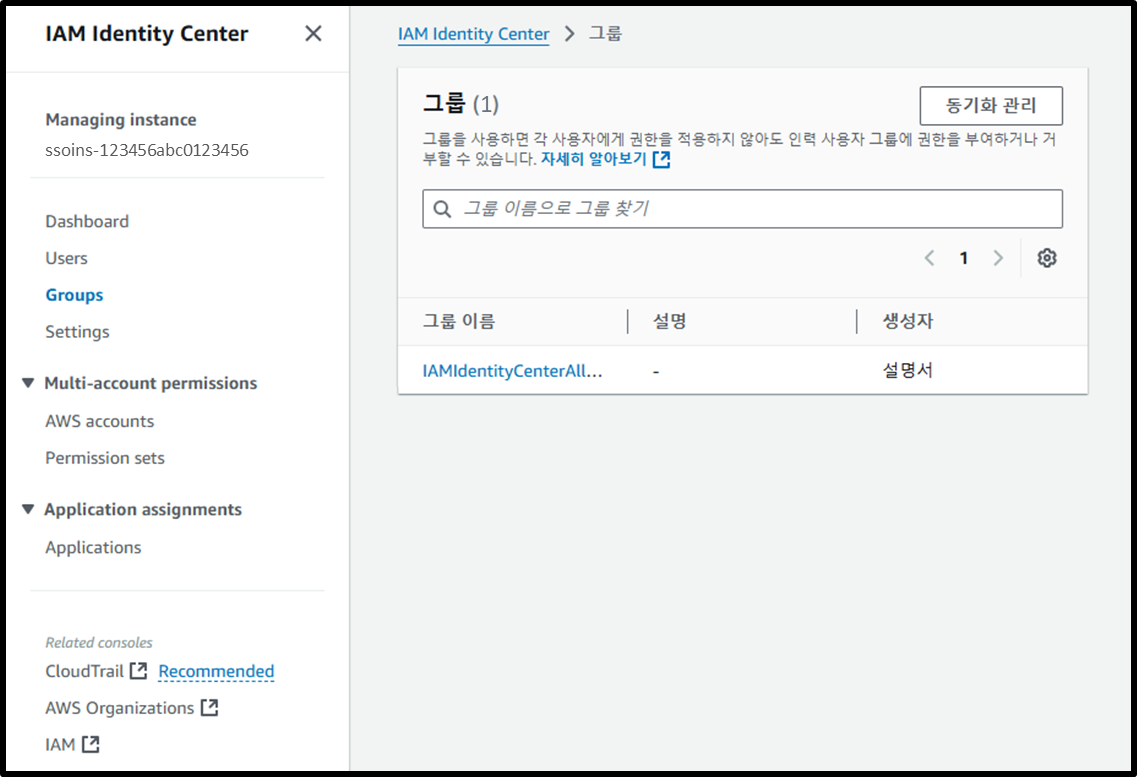The width and height of the screenshot is (1137, 777).
Task: Click IAM Identity Center sidebar title
Action: tap(146, 33)
